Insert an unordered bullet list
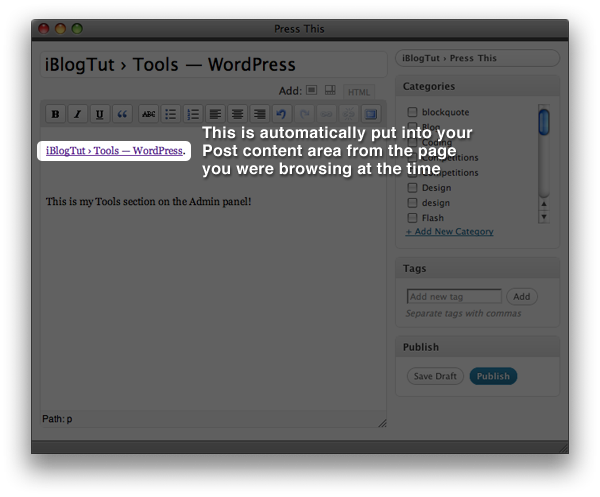600x497 pixels. point(171,114)
